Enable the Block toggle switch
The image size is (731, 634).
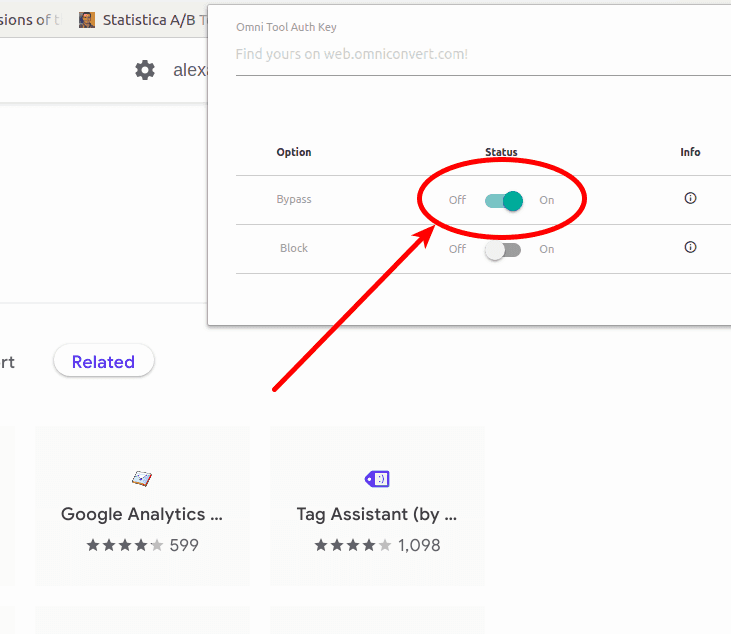[503, 250]
